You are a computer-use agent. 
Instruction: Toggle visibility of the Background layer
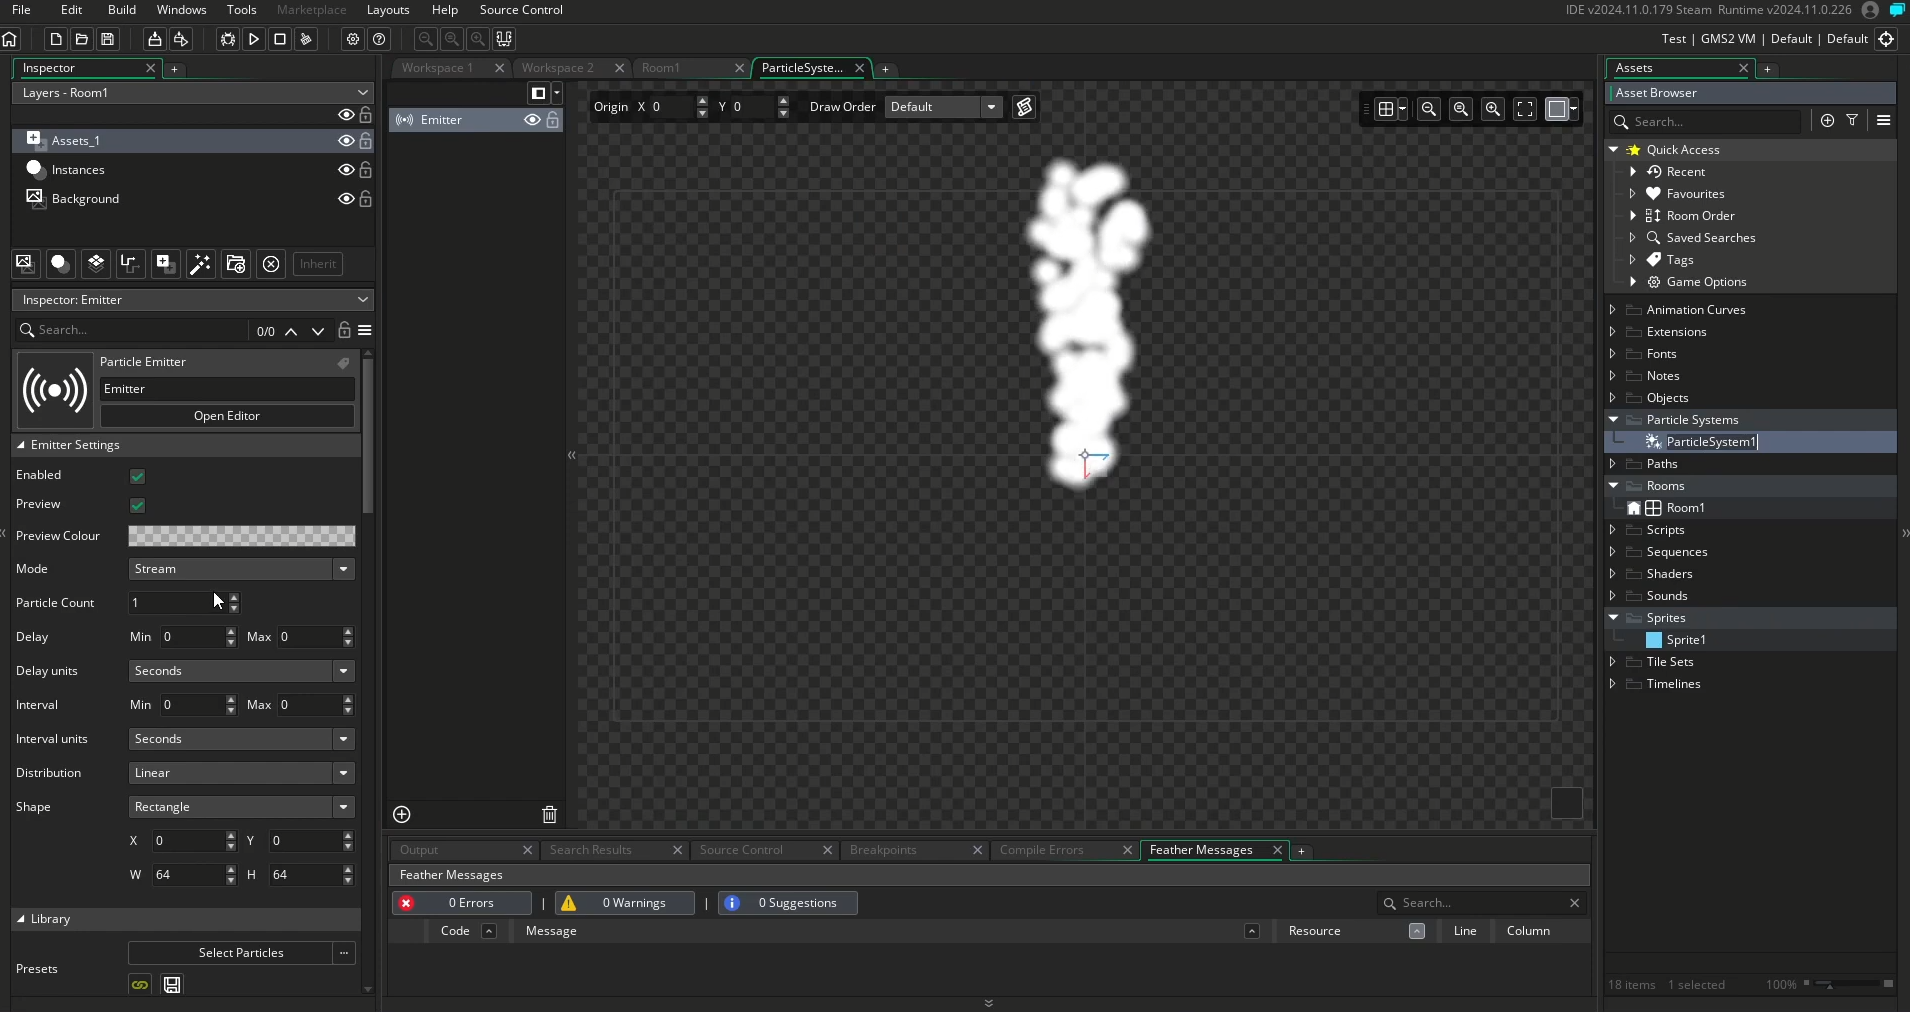pyautogui.click(x=346, y=199)
